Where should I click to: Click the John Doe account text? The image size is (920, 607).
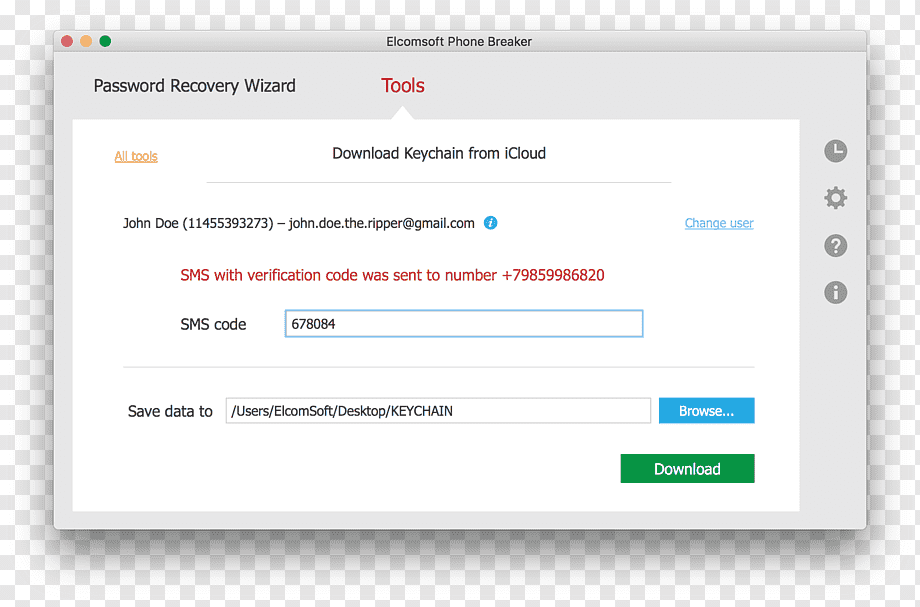(299, 223)
